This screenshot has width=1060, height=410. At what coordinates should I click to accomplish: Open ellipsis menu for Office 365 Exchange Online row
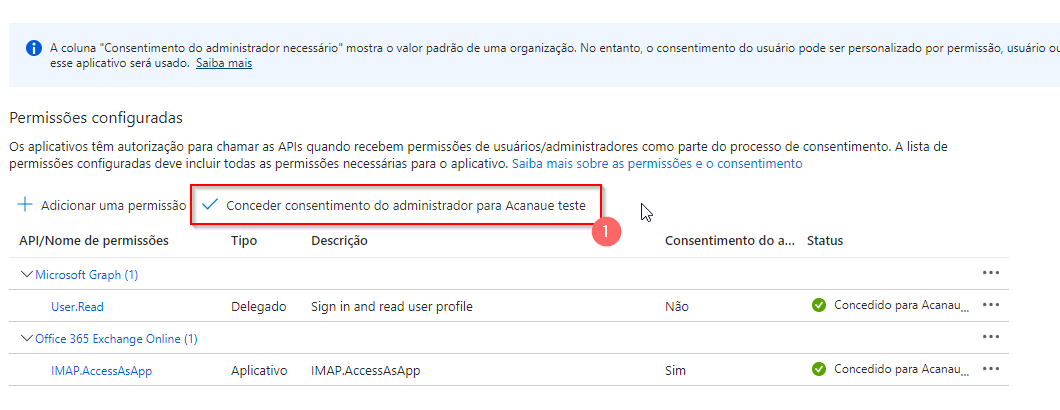click(990, 337)
